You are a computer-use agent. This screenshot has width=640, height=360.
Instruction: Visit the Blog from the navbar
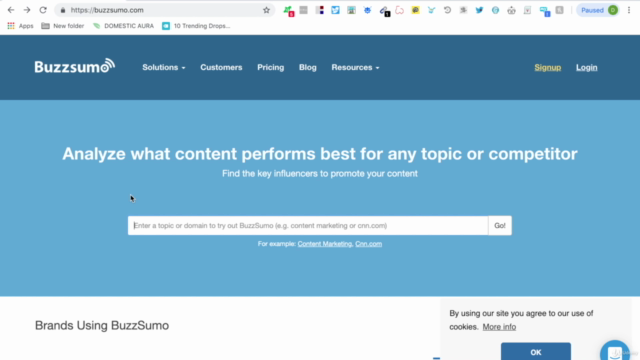pyautogui.click(x=308, y=67)
